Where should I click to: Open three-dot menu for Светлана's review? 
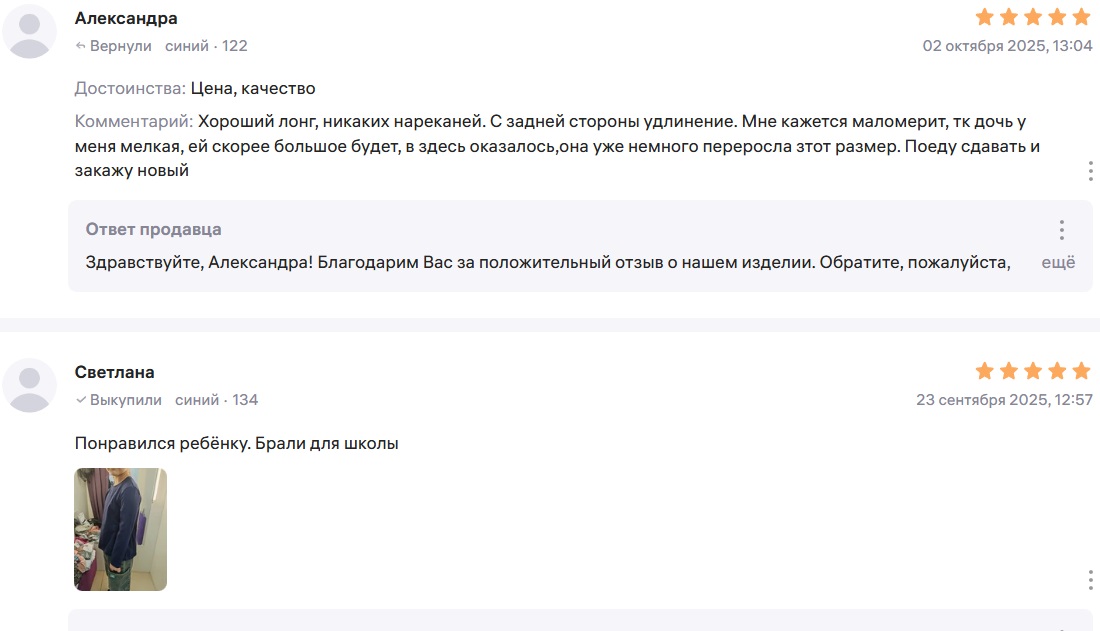1090,580
